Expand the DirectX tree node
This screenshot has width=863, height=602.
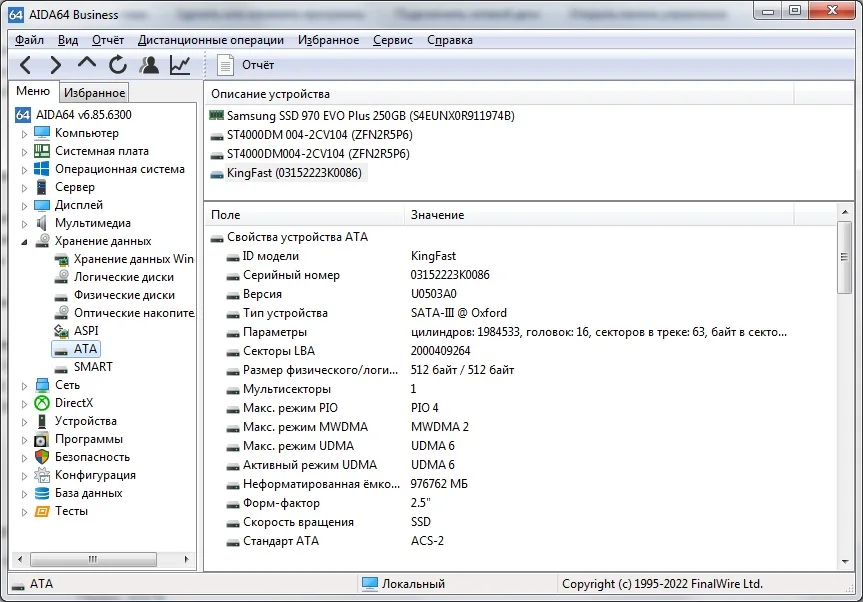click(24, 404)
